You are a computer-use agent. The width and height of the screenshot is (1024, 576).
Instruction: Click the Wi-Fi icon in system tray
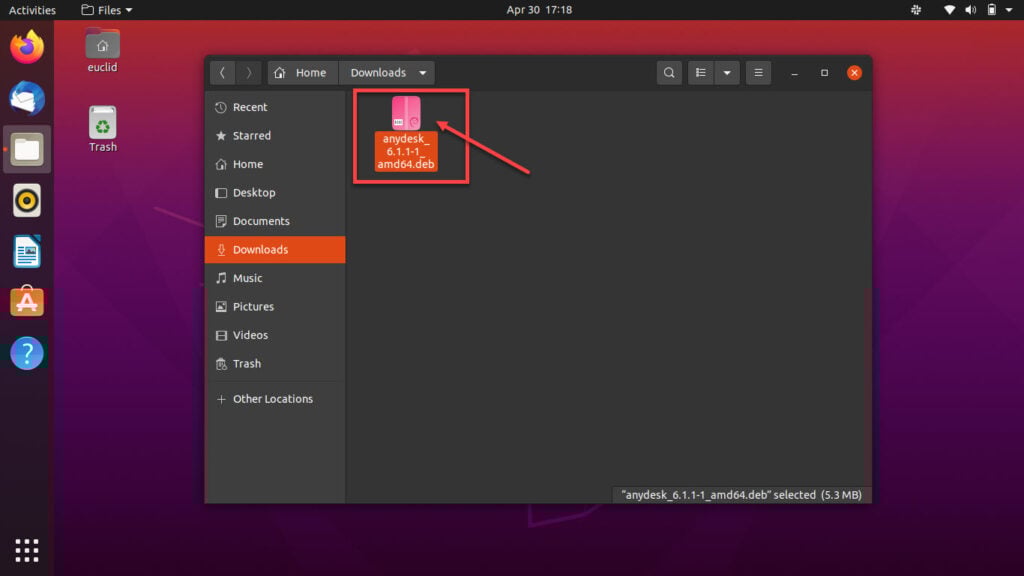click(x=950, y=10)
